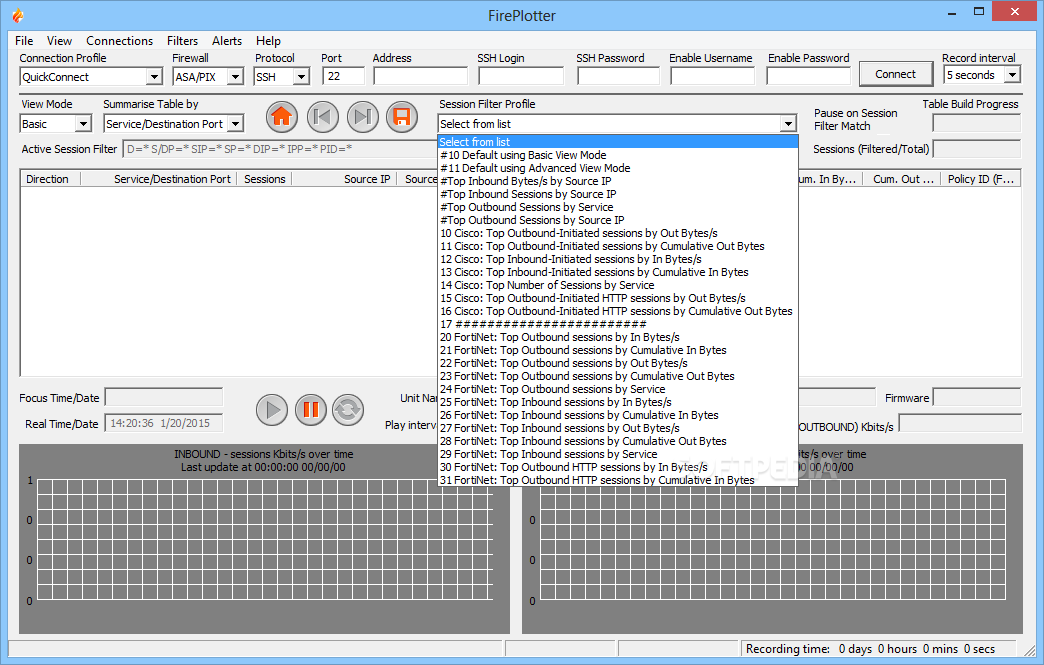Image resolution: width=1044 pixels, height=665 pixels.
Task: Click the circular Refresh replay icon
Action: 348,409
